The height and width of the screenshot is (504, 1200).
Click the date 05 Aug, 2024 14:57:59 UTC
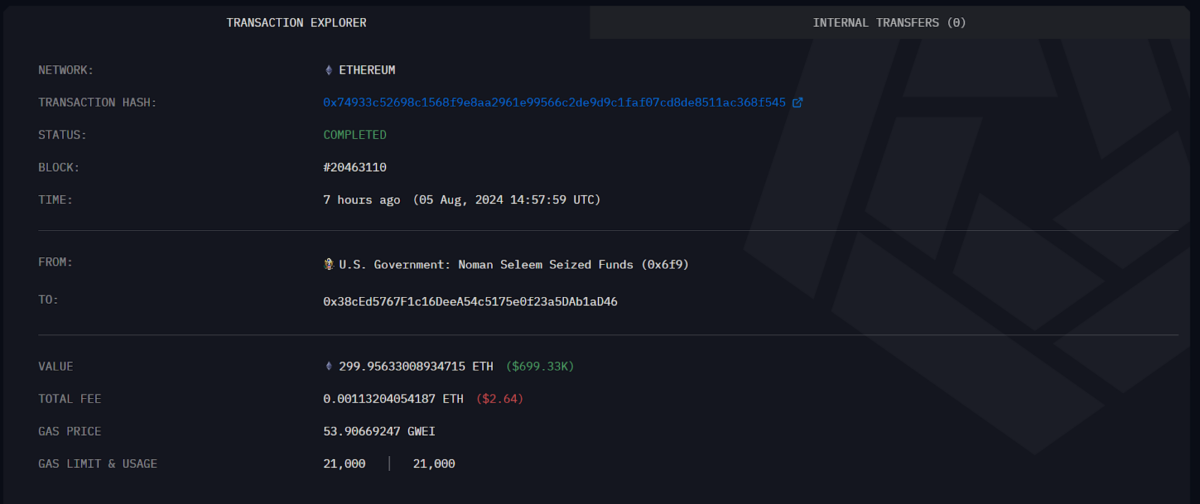coord(507,200)
